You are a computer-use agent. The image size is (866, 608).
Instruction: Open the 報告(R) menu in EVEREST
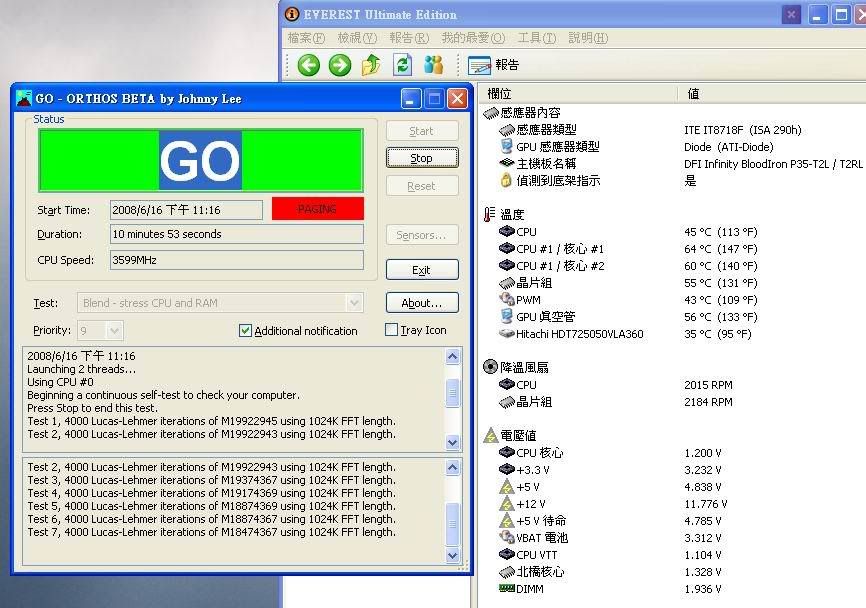(x=409, y=38)
